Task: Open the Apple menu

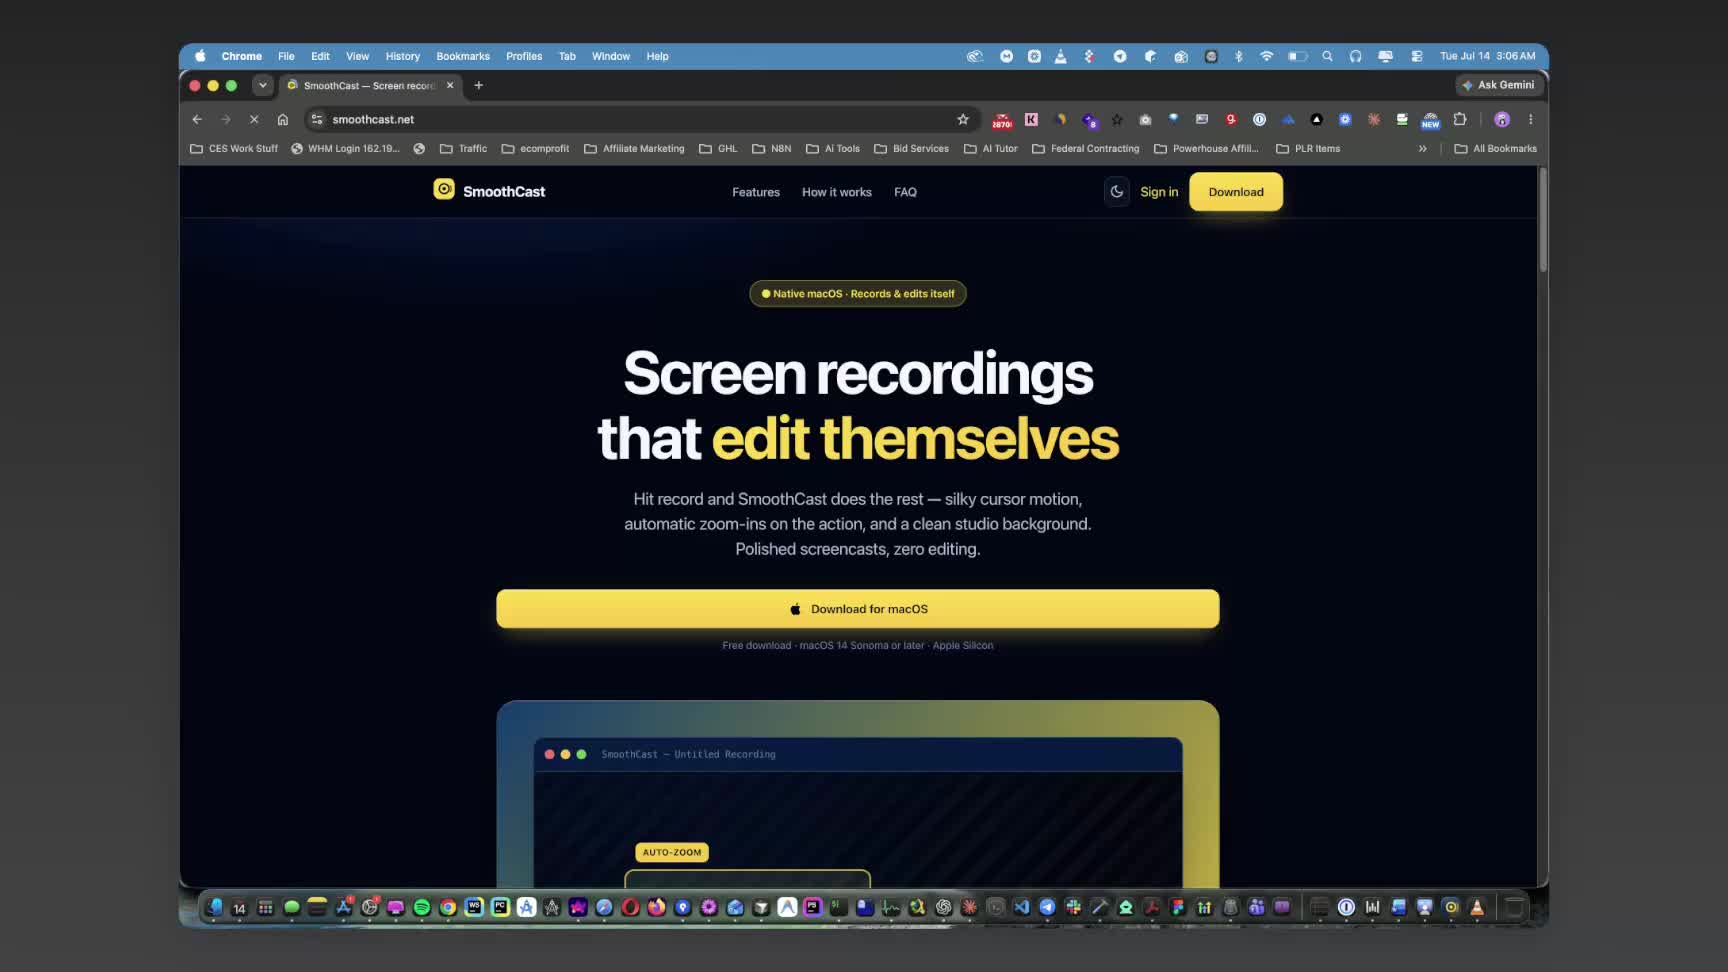Action: [200, 56]
